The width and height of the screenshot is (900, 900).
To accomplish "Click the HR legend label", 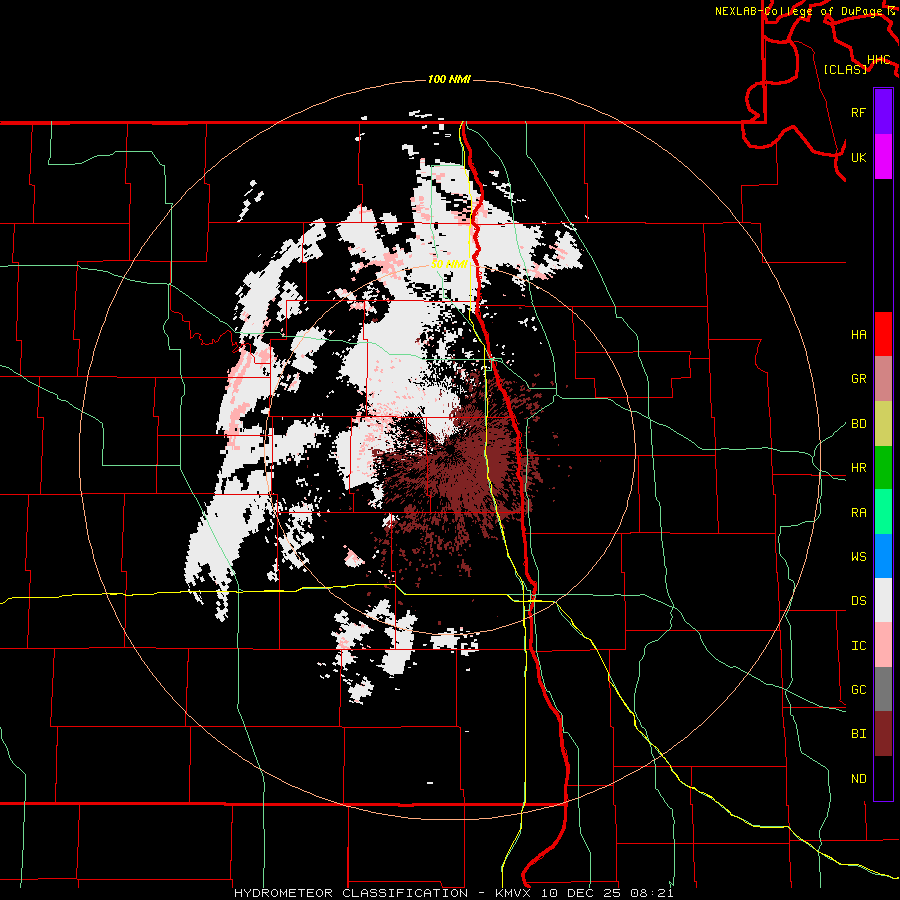I will pyautogui.click(x=858, y=467).
